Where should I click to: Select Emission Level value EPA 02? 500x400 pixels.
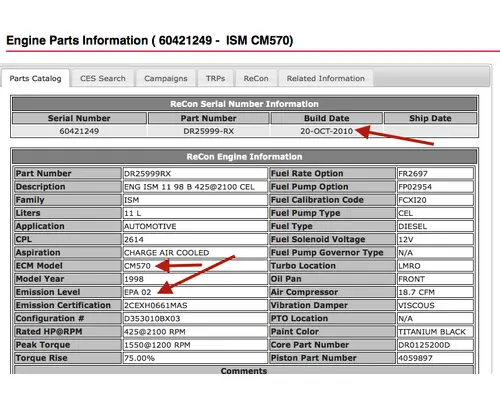(195, 292)
